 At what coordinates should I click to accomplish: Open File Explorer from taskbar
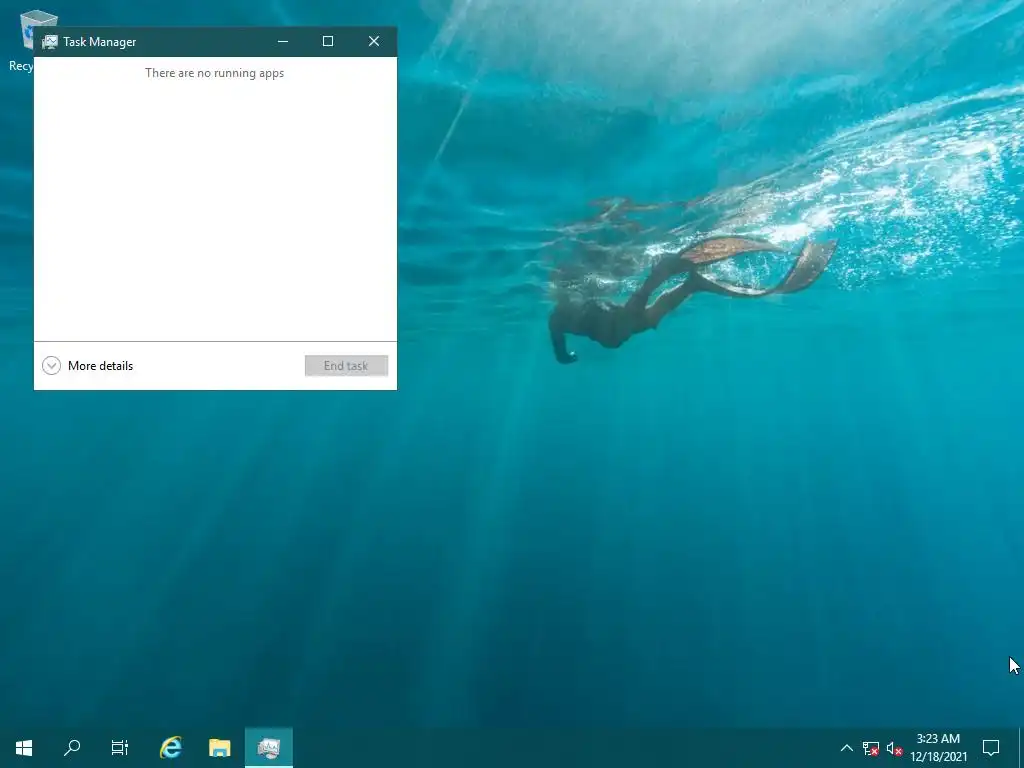coord(219,748)
